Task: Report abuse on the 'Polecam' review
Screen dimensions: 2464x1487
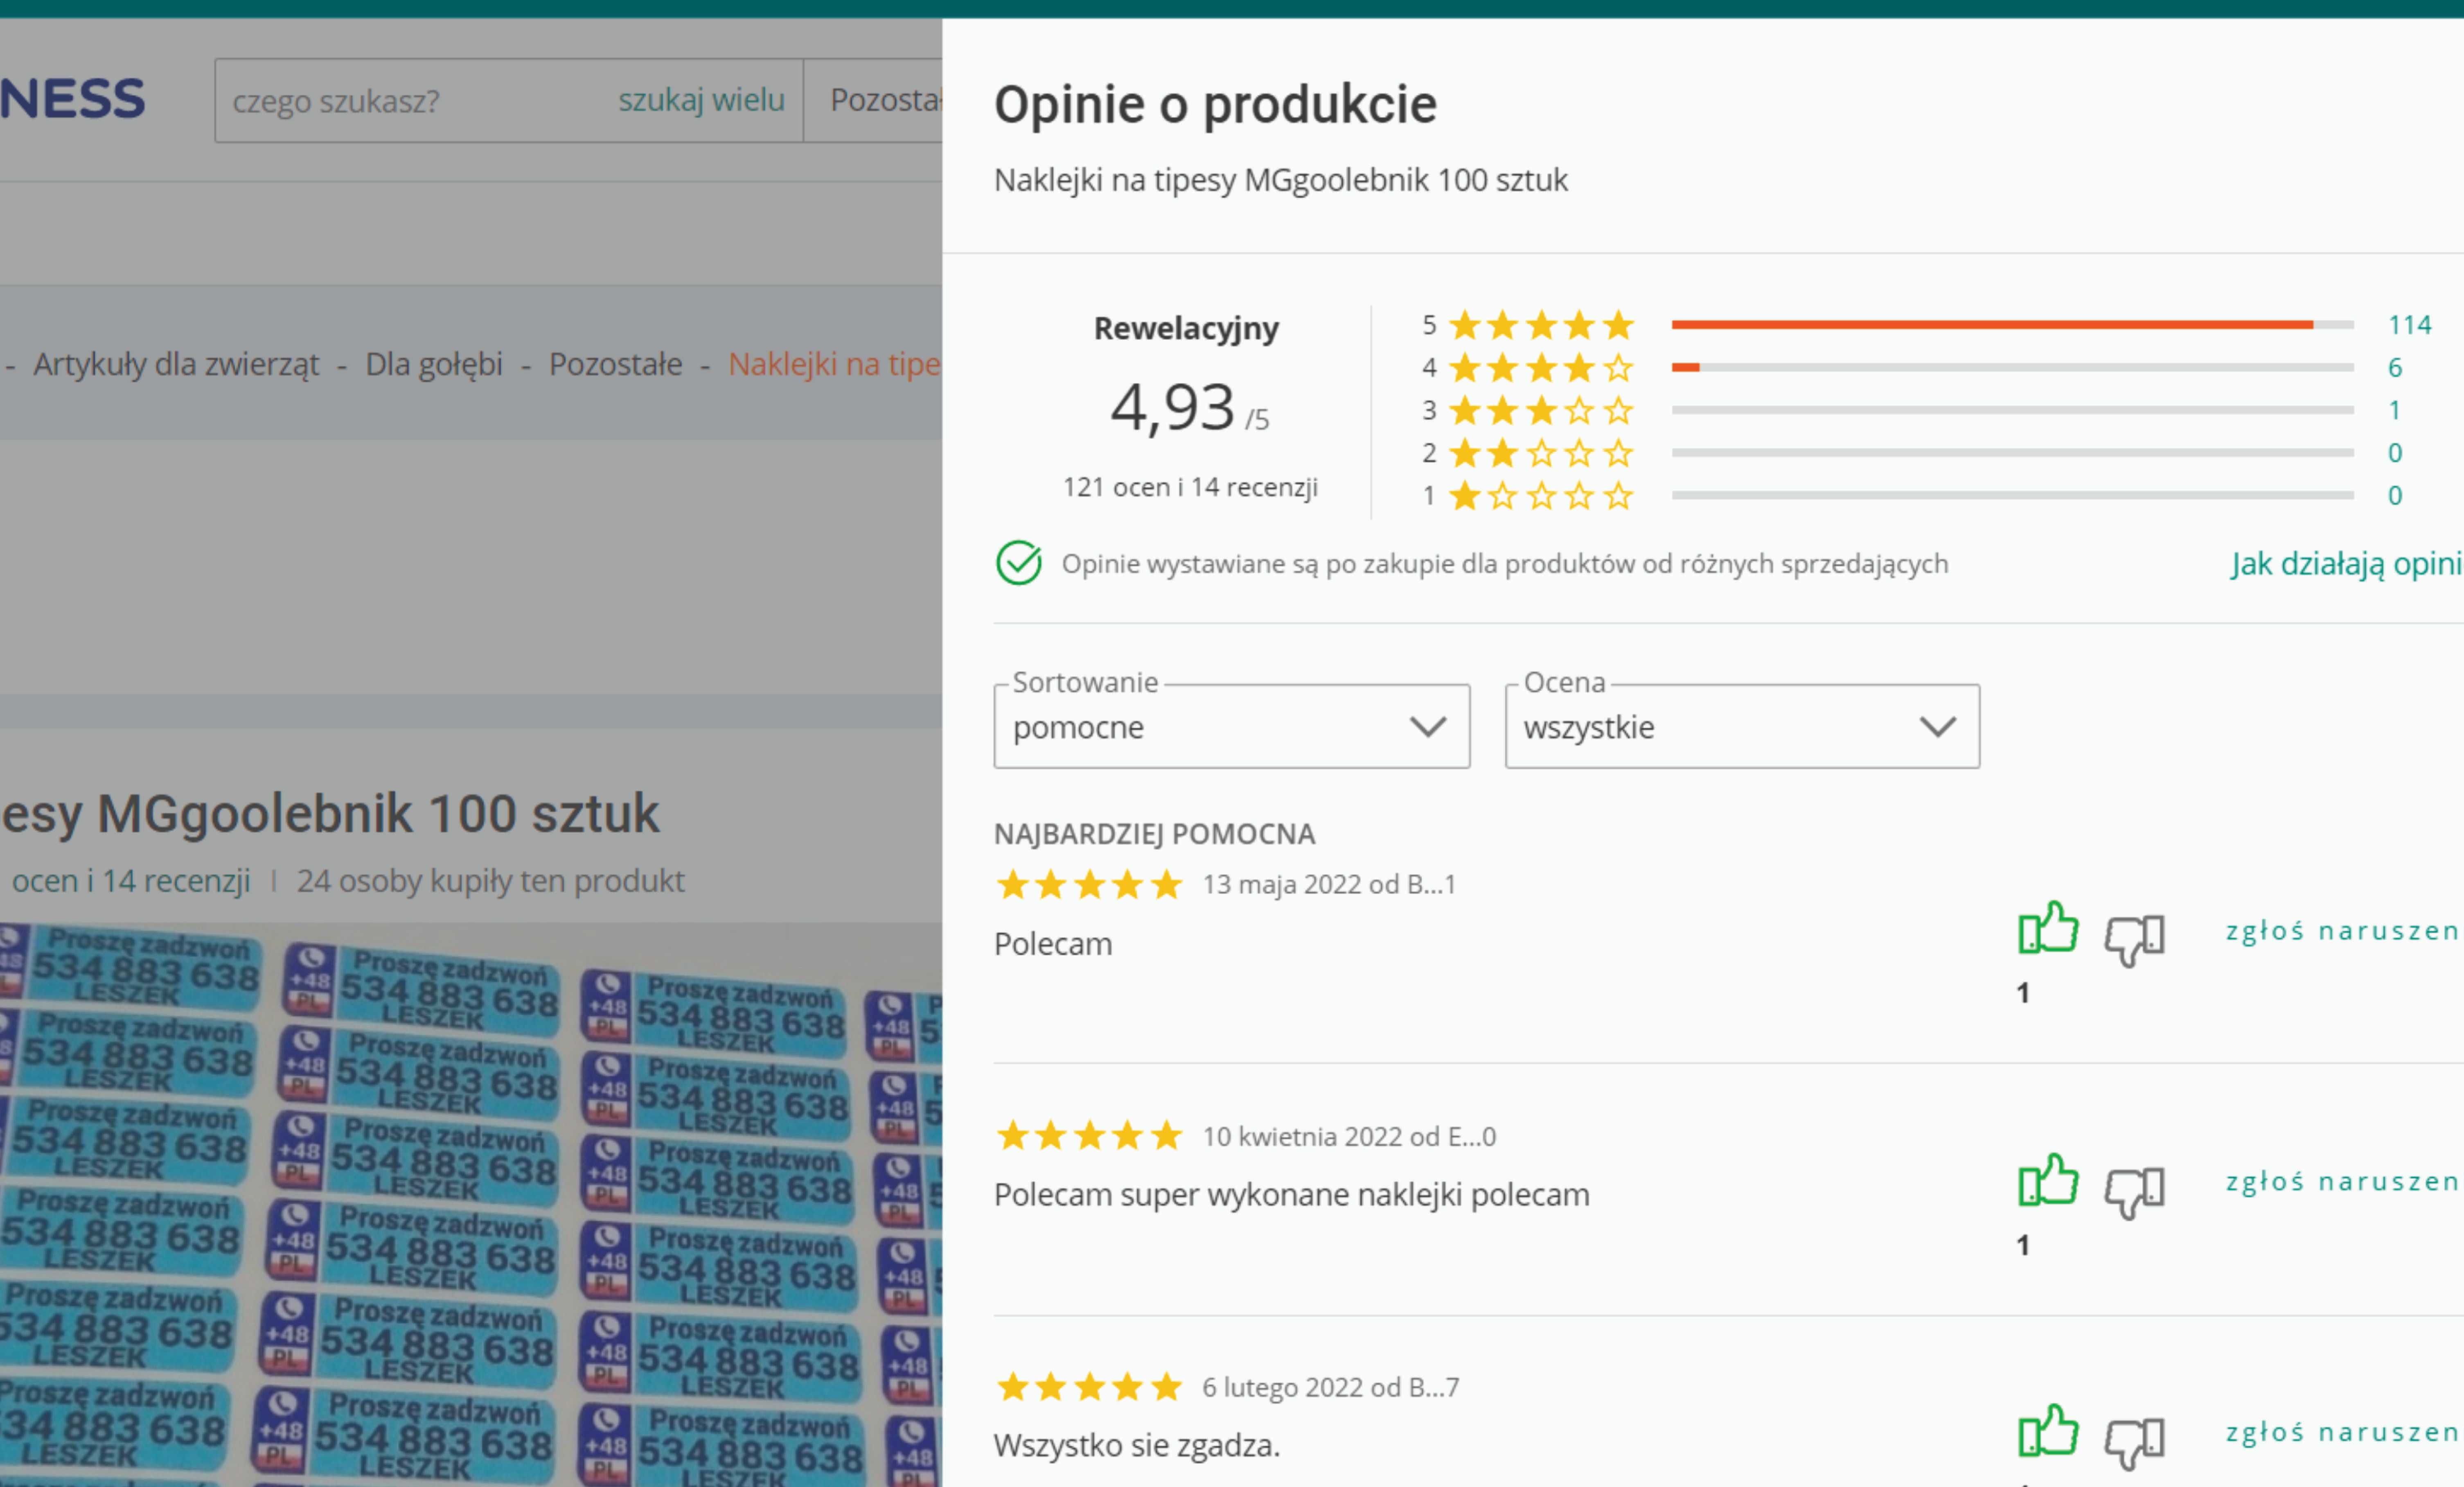Action: coord(2343,931)
